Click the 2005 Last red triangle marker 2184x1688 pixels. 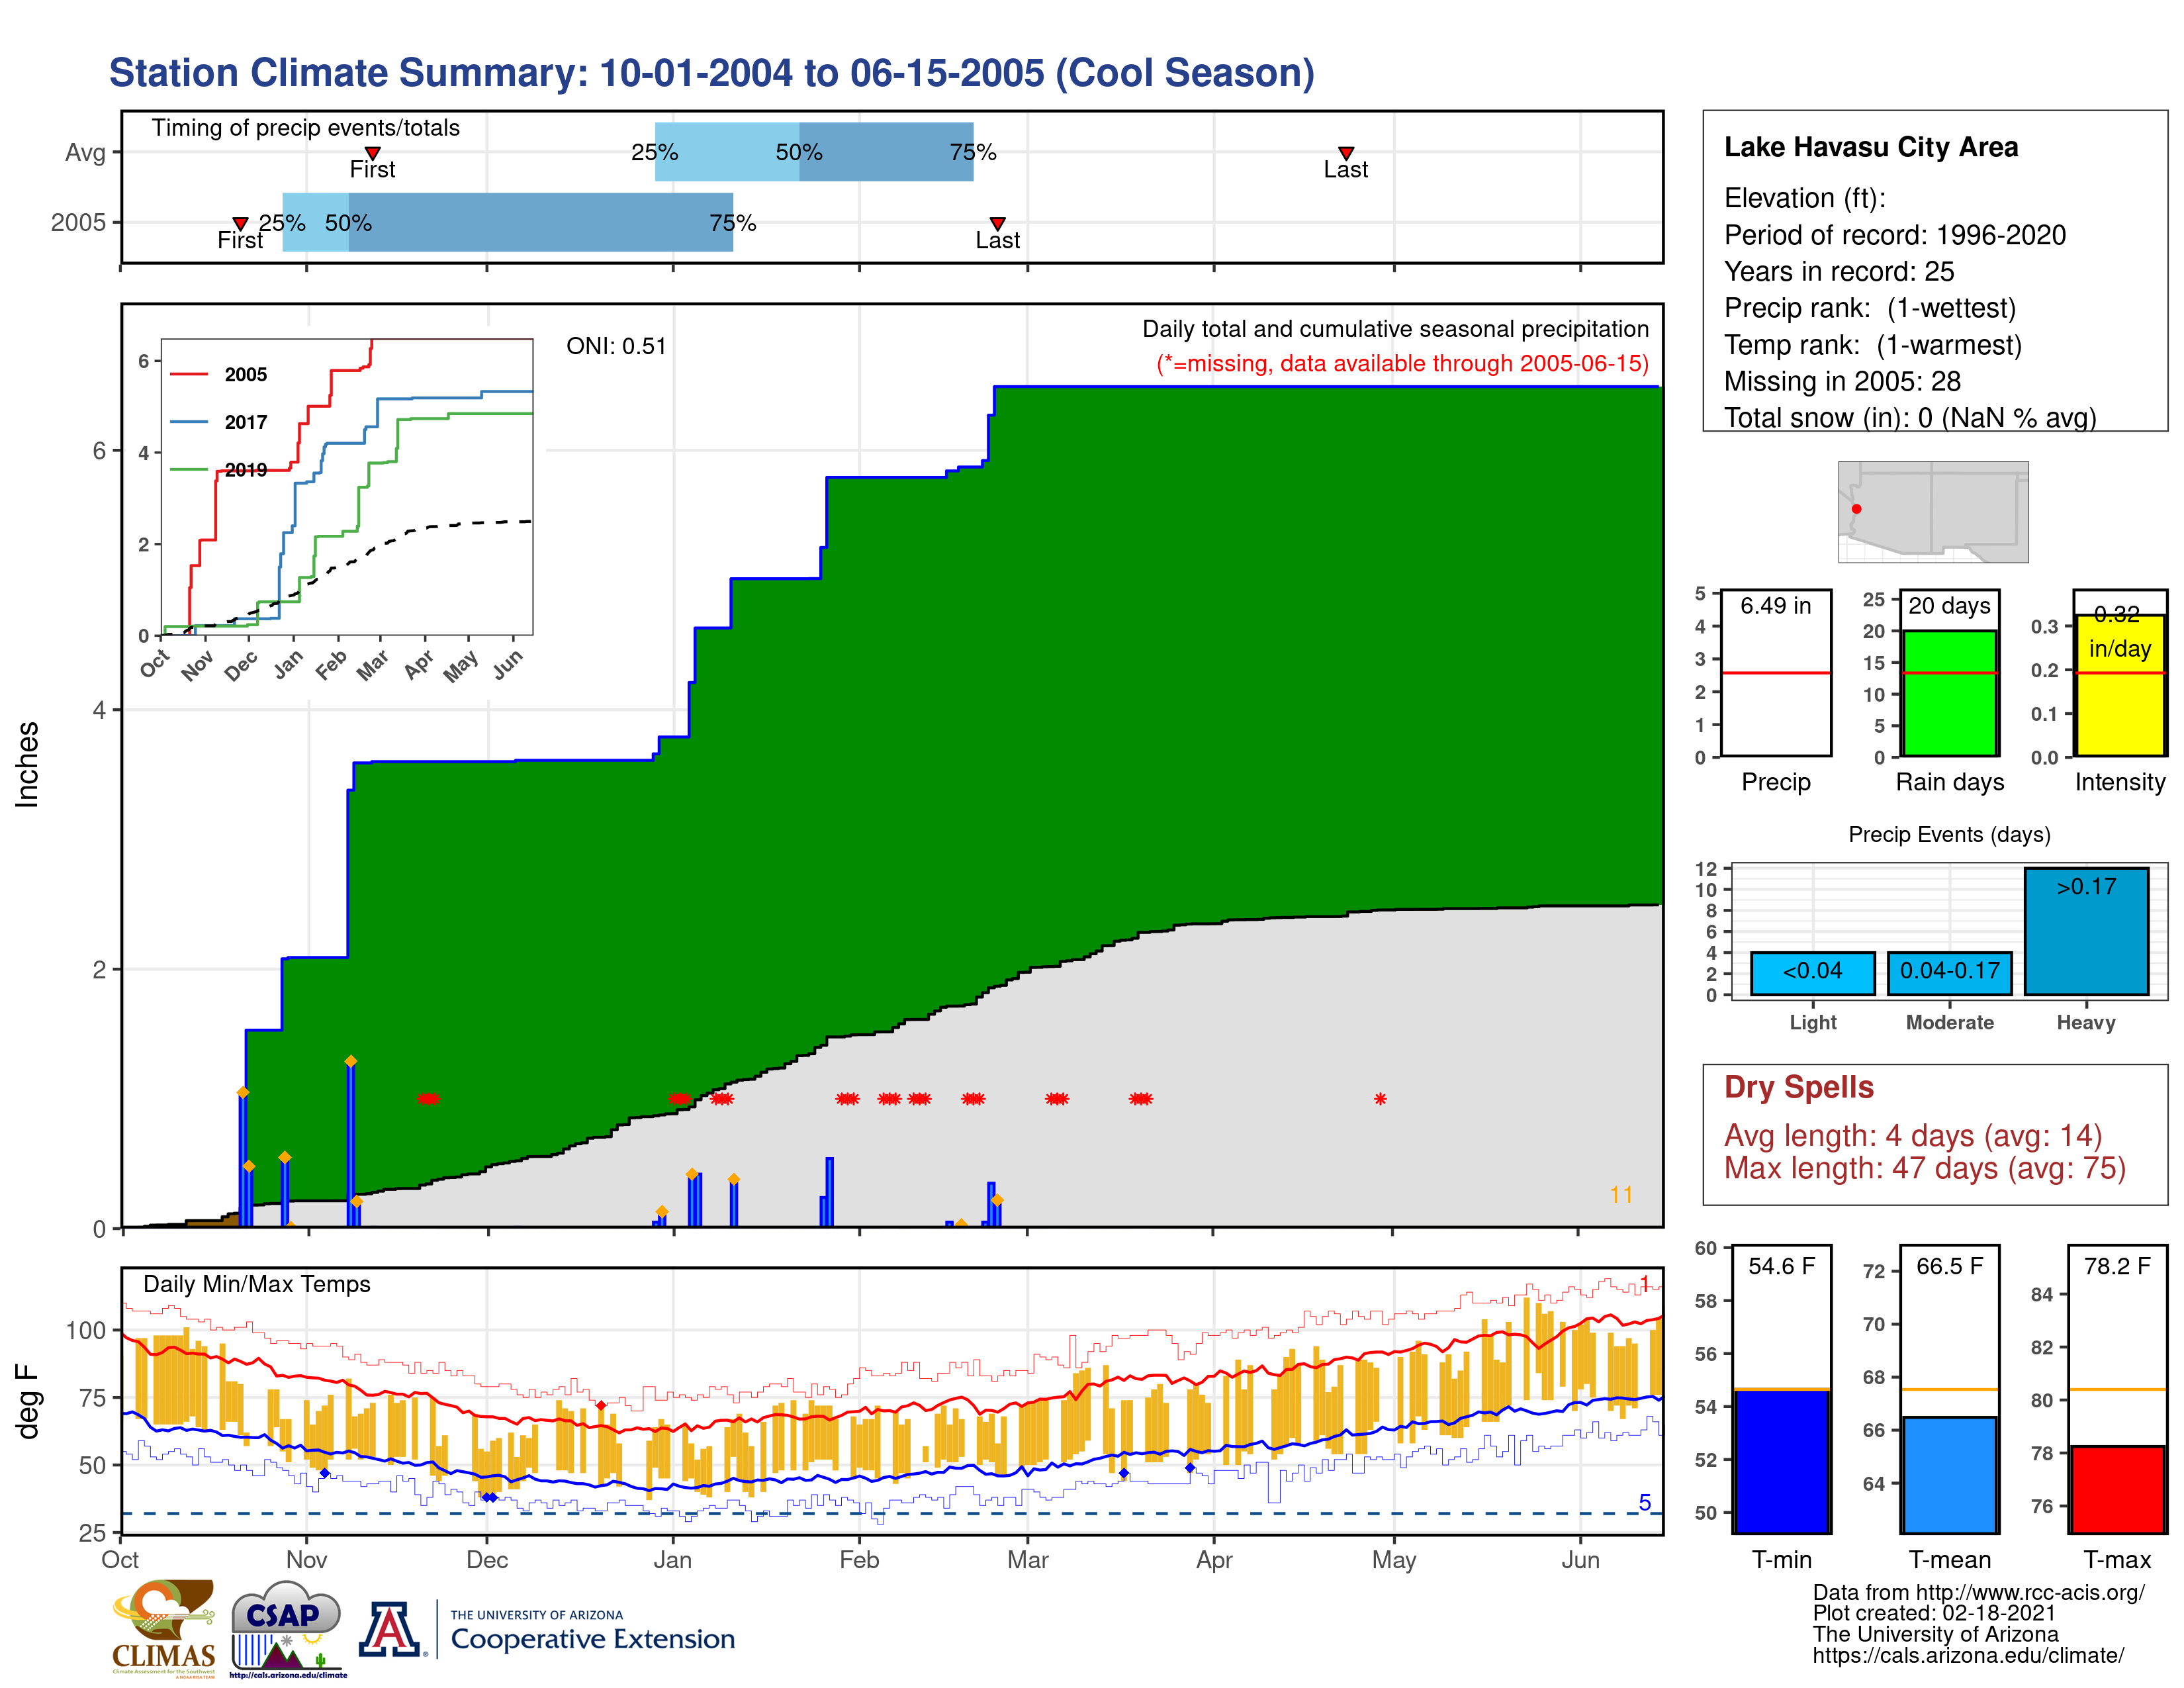click(x=997, y=223)
